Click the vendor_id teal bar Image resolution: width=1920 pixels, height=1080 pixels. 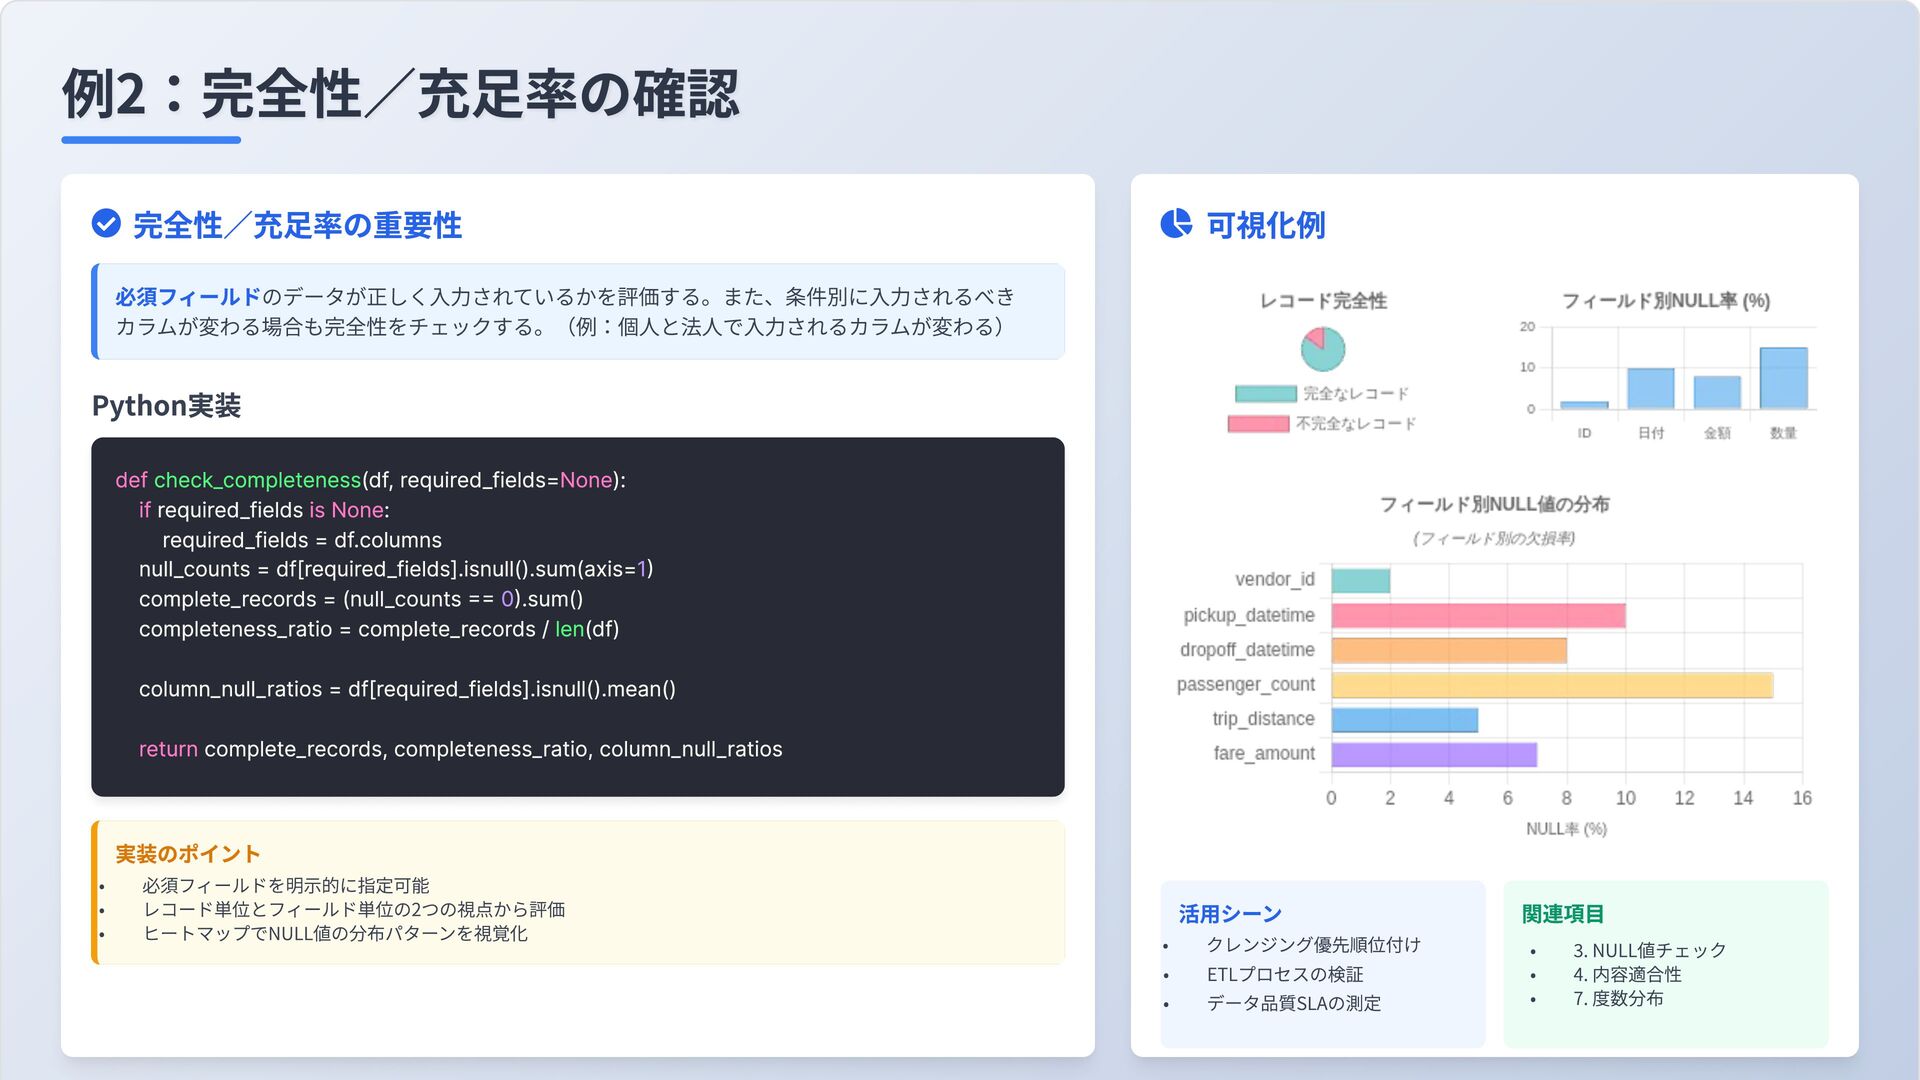pos(1361,580)
